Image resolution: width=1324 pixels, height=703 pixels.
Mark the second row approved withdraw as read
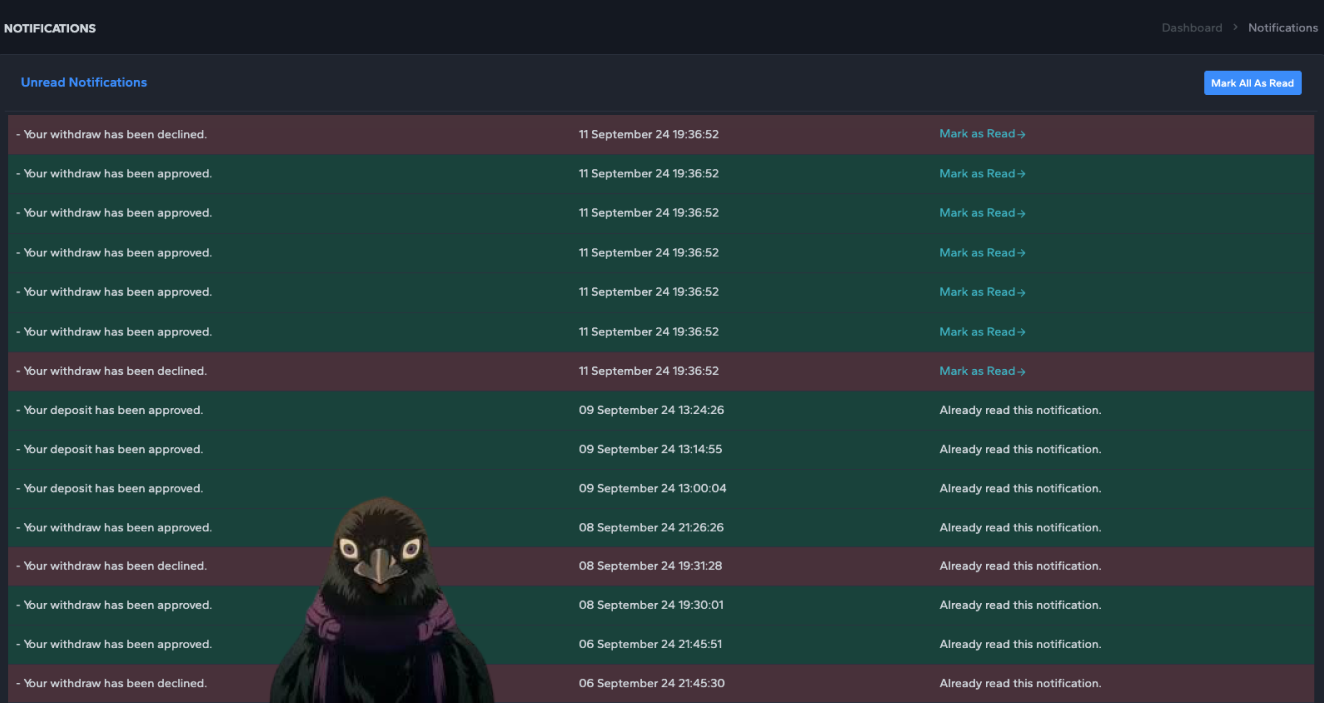982,174
